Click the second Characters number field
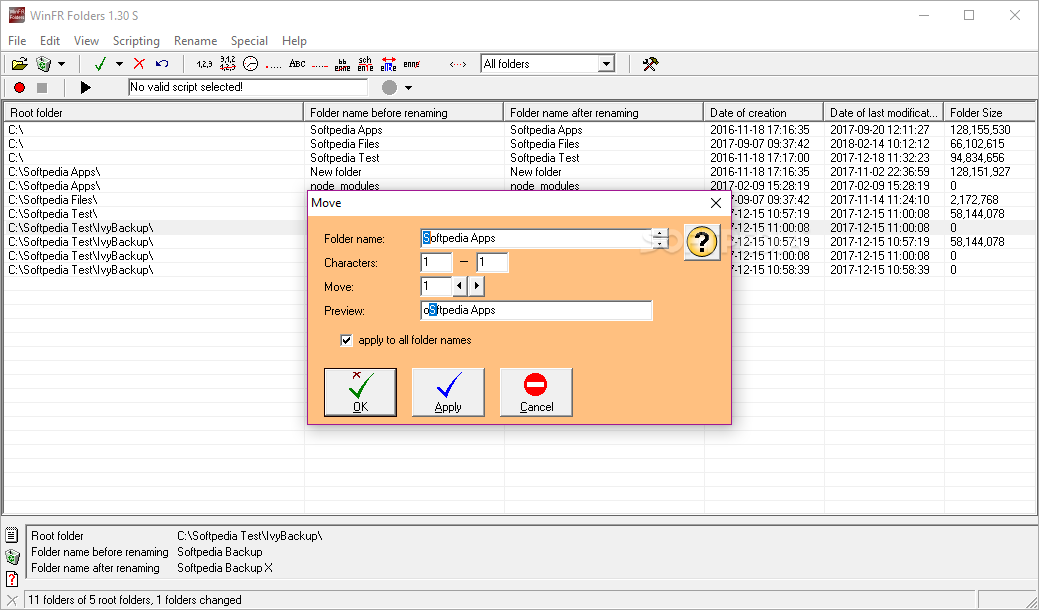The image size is (1039, 610). click(492, 262)
